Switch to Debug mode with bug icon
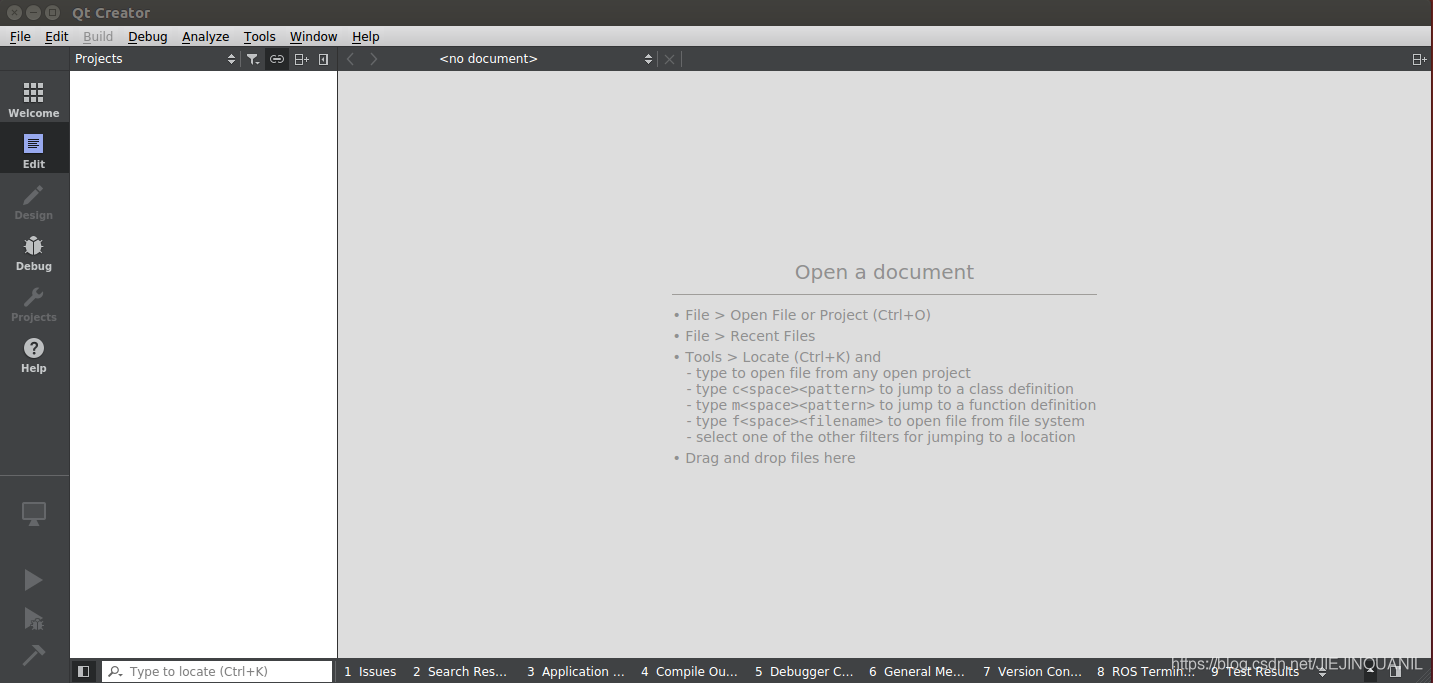Screen dimensions: 1433x683 (34, 251)
